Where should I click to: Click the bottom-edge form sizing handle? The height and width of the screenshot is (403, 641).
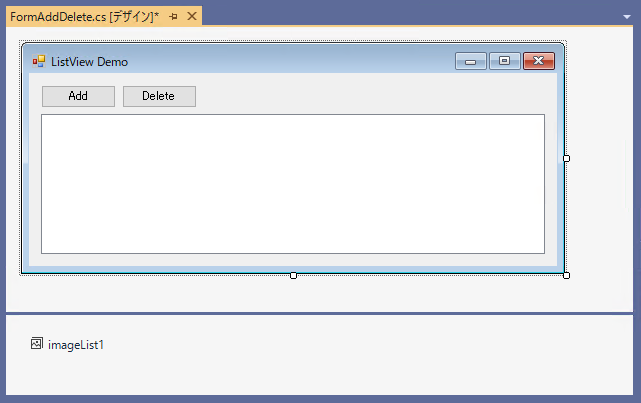tap(293, 275)
